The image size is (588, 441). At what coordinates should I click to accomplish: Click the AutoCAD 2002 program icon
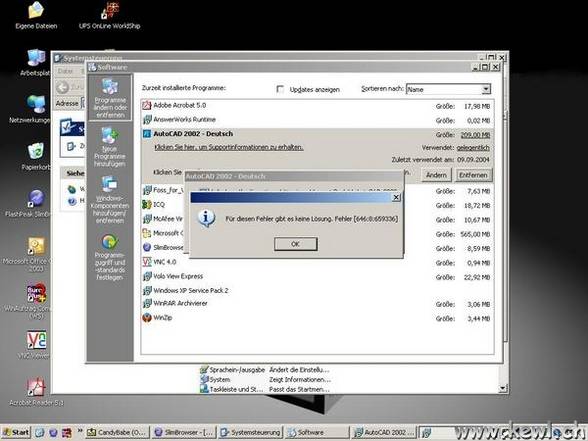147,134
